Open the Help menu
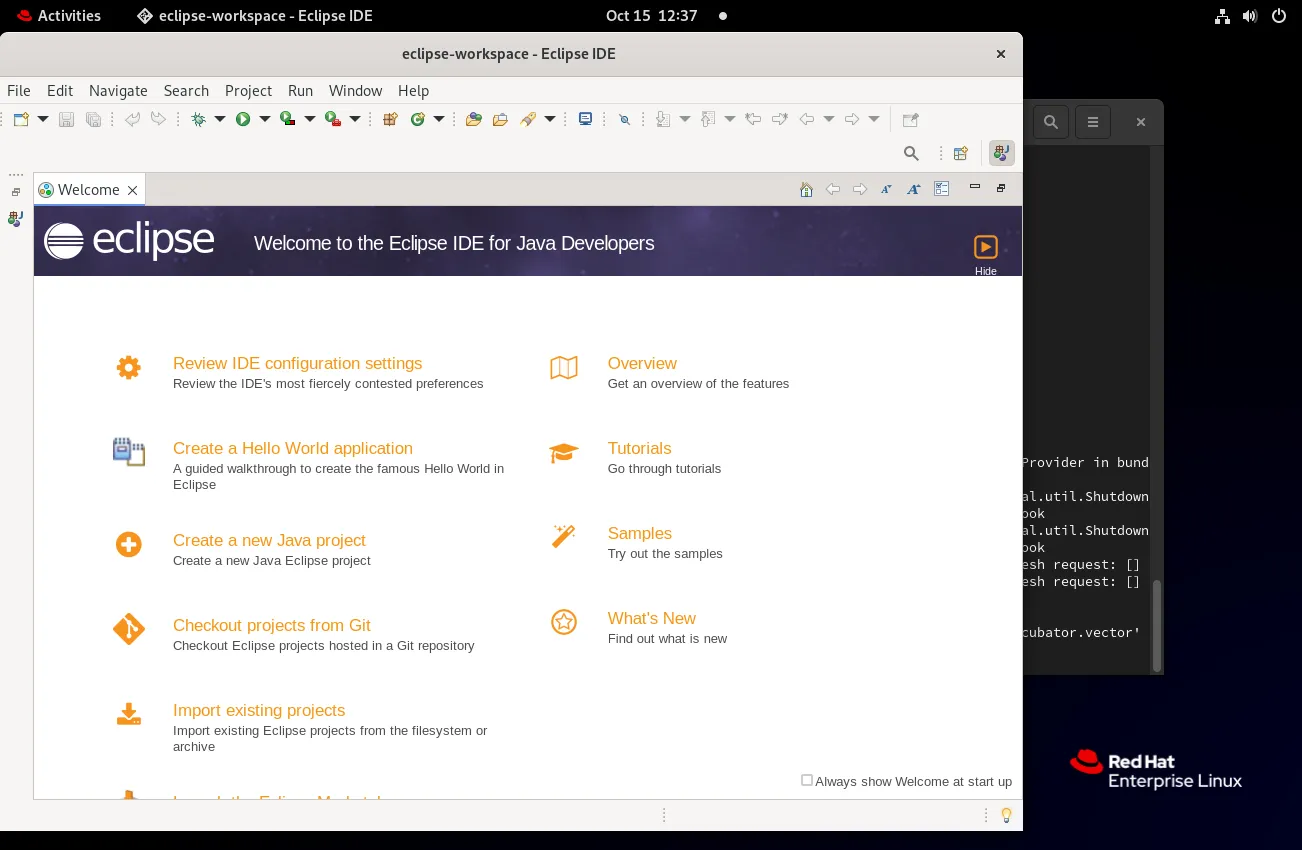The image size is (1302, 850). click(413, 90)
